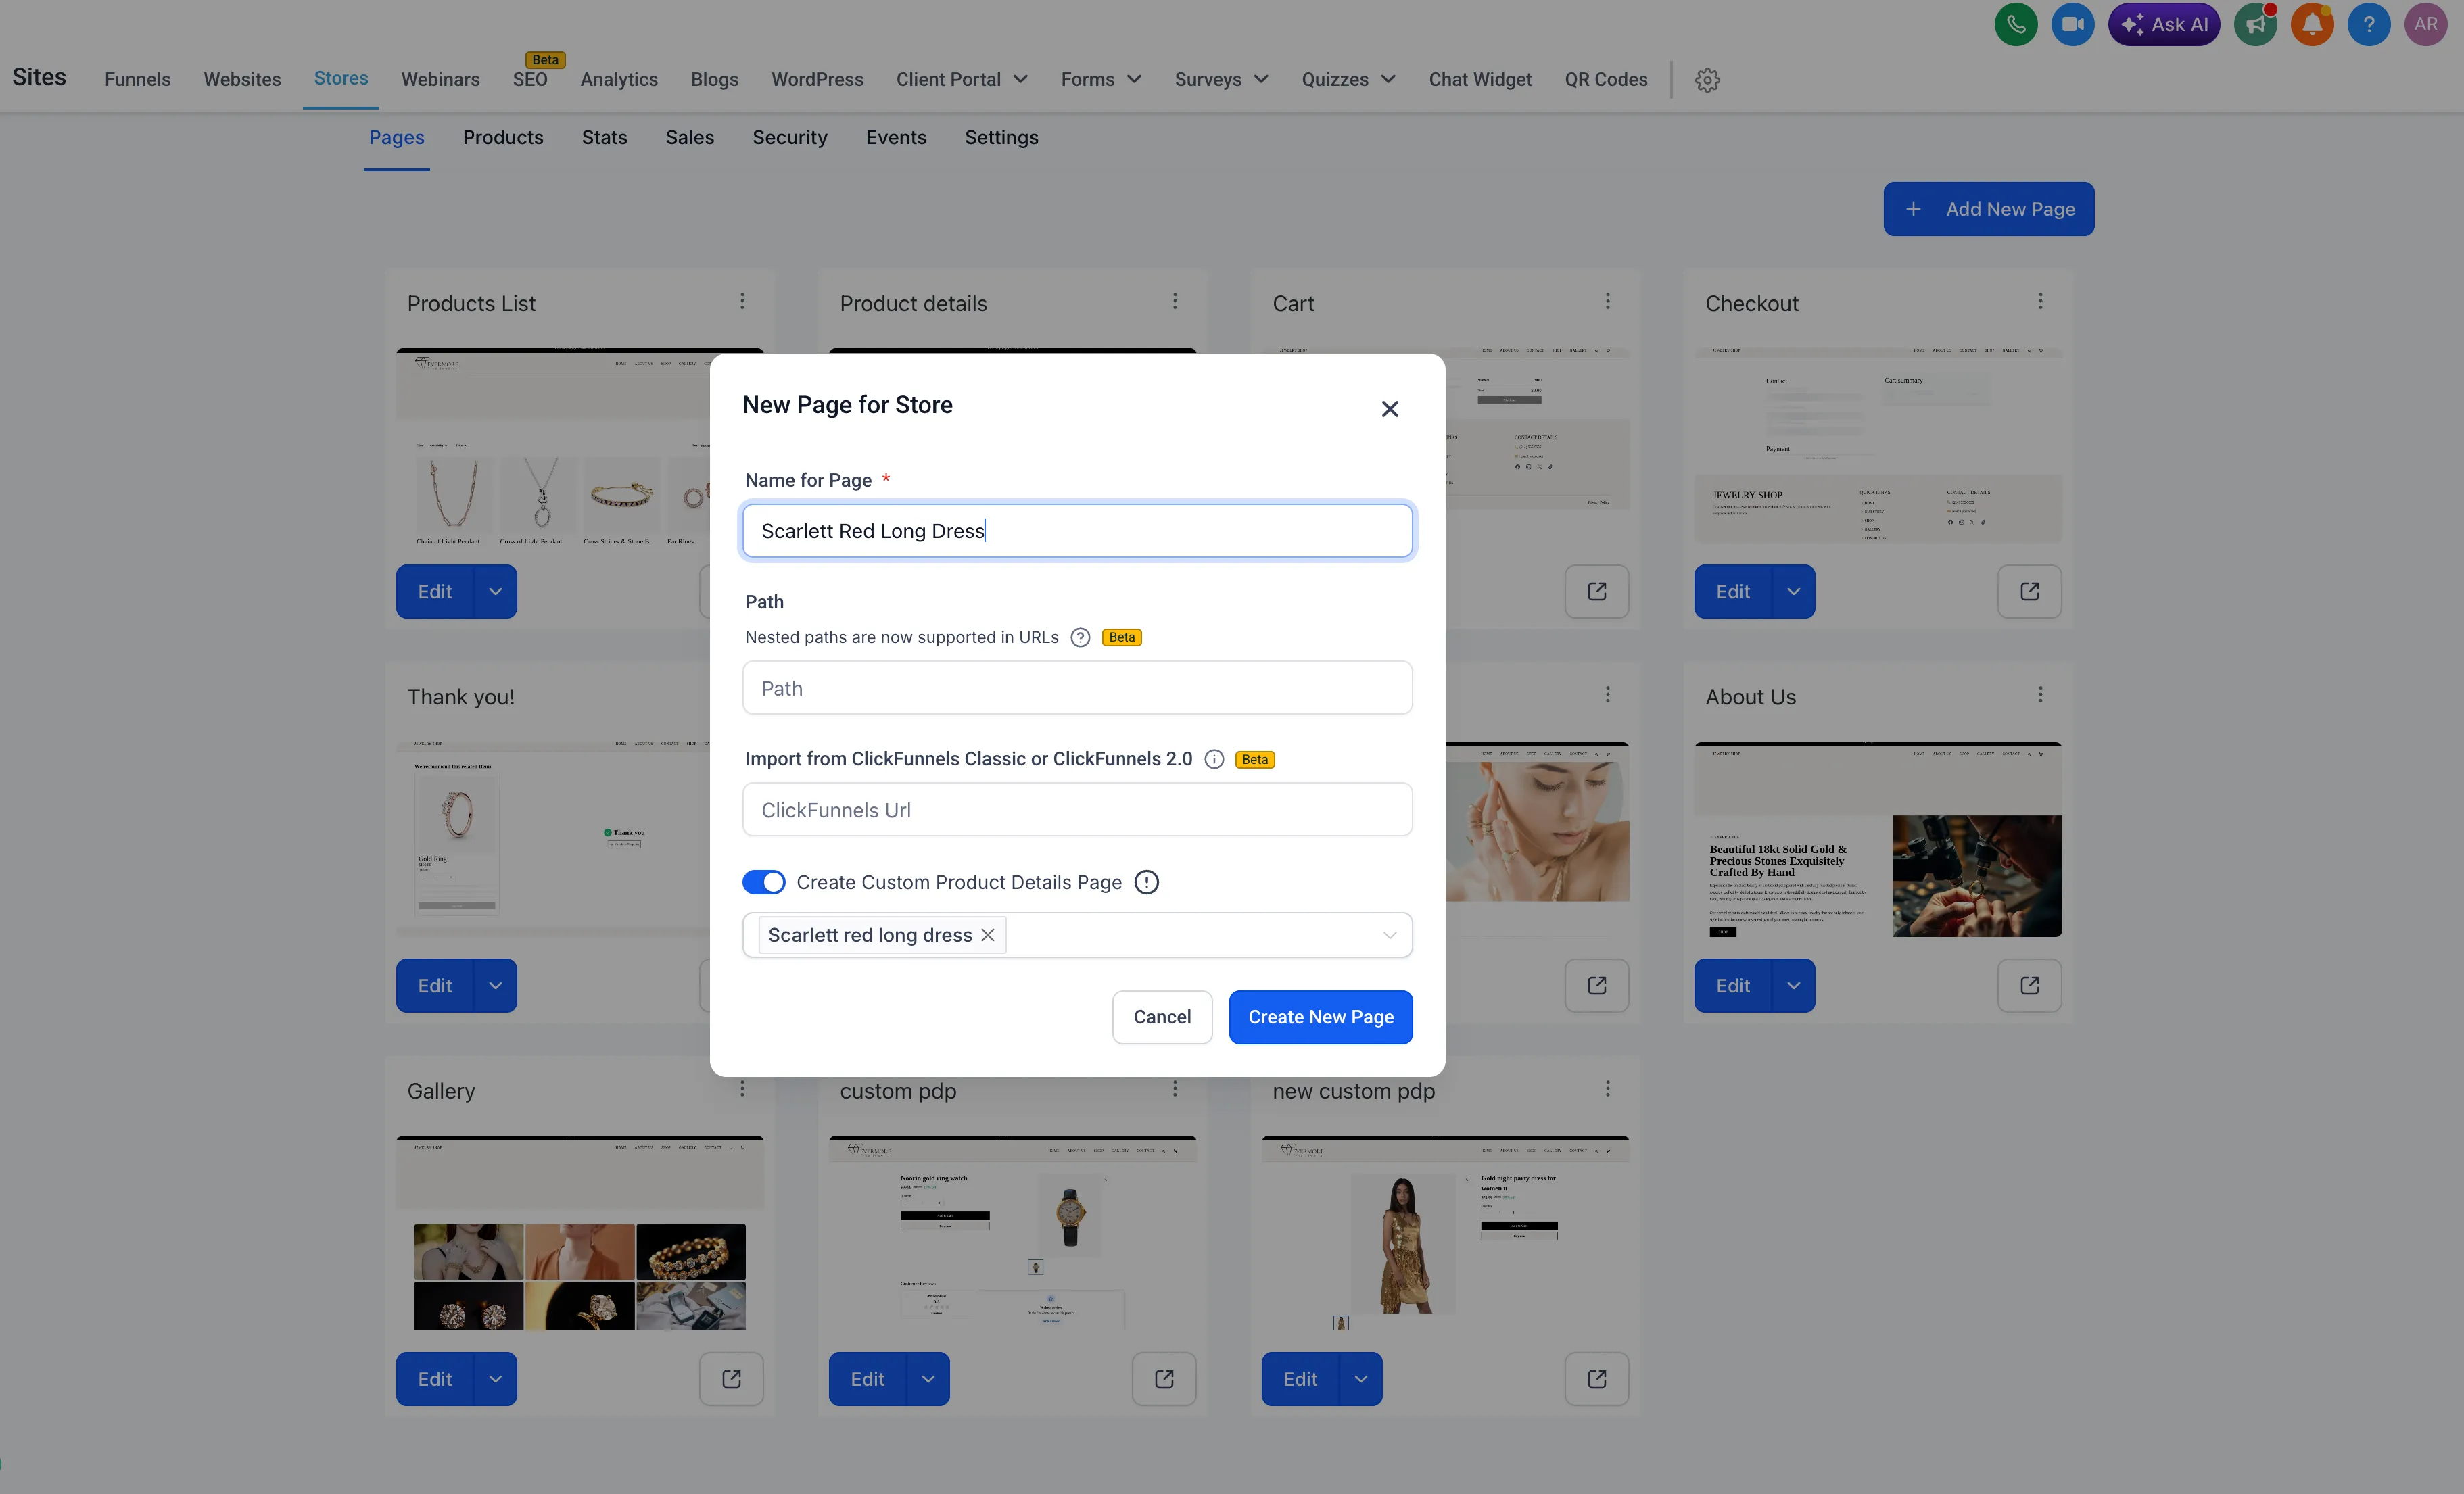Open the AR profile avatar
2464x1494 pixels.
(x=2425, y=24)
